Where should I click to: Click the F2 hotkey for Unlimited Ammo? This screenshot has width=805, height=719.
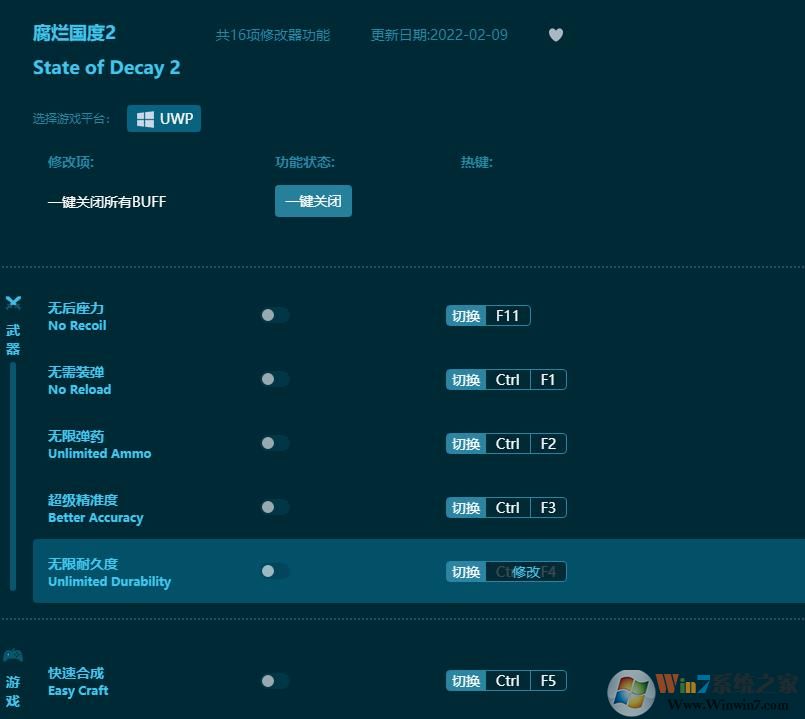[x=547, y=443]
